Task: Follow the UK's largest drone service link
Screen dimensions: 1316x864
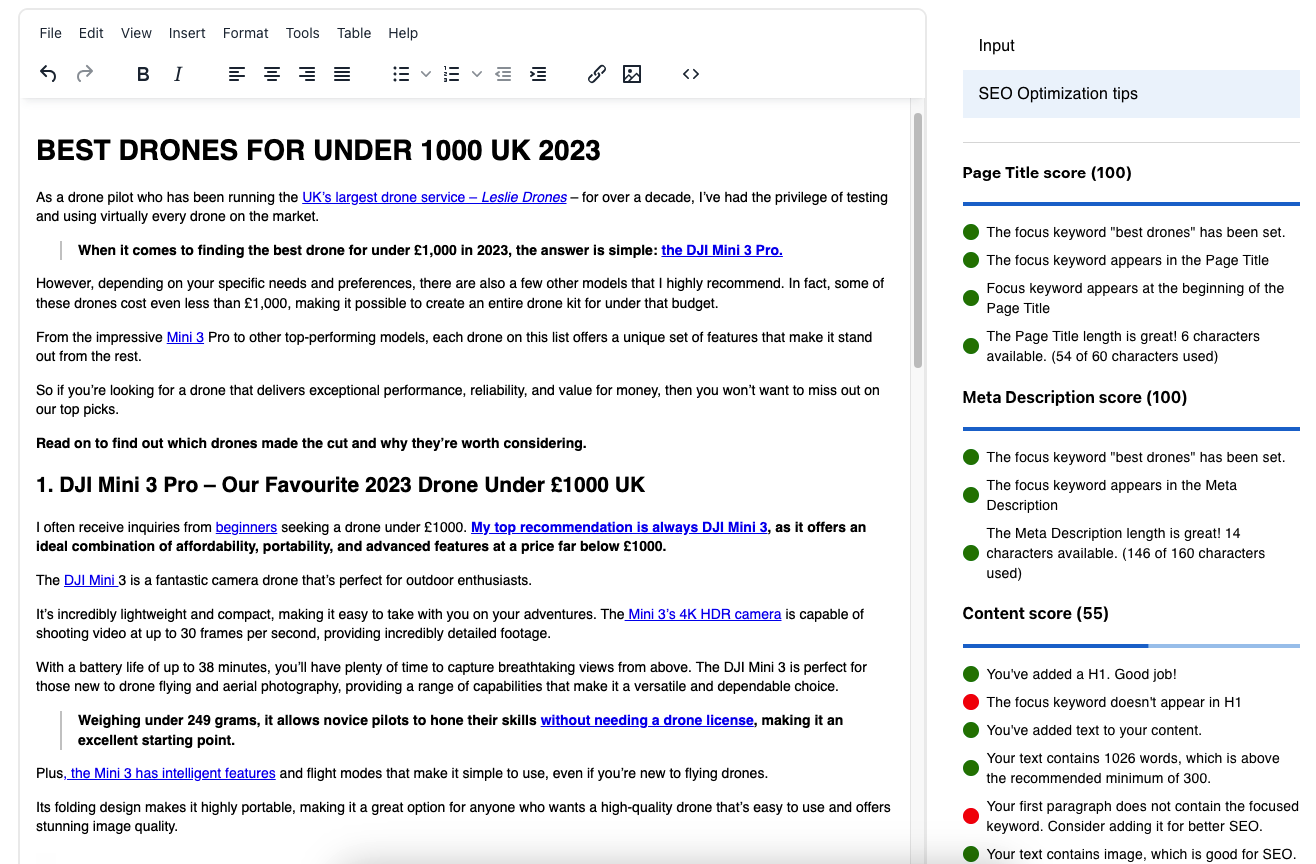Action: click(x=434, y=198)
